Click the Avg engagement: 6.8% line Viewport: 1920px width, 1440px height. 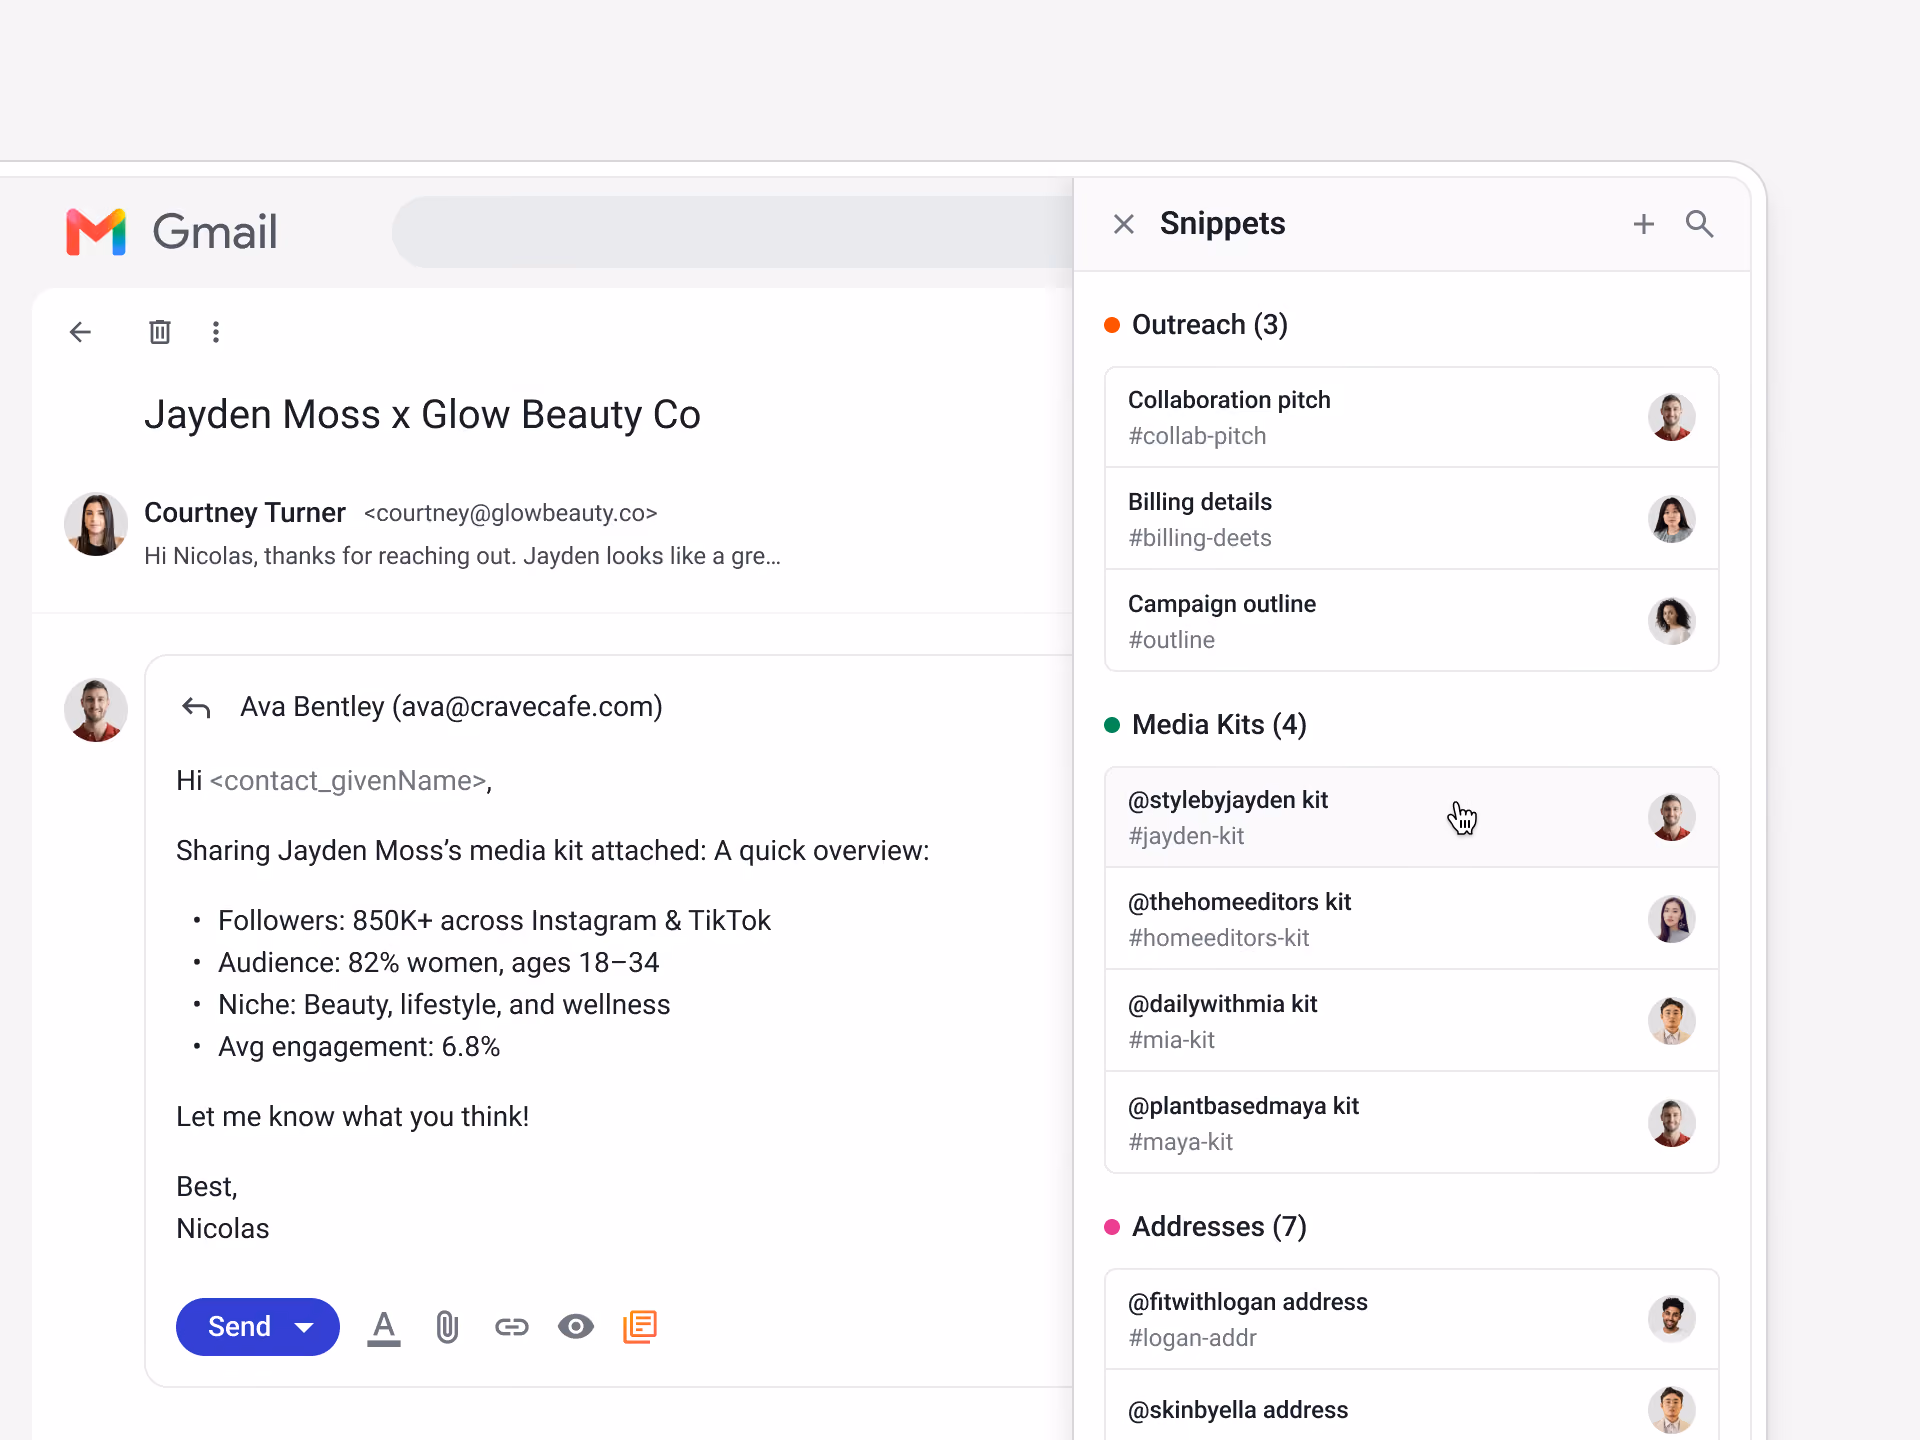point(359,1047)
